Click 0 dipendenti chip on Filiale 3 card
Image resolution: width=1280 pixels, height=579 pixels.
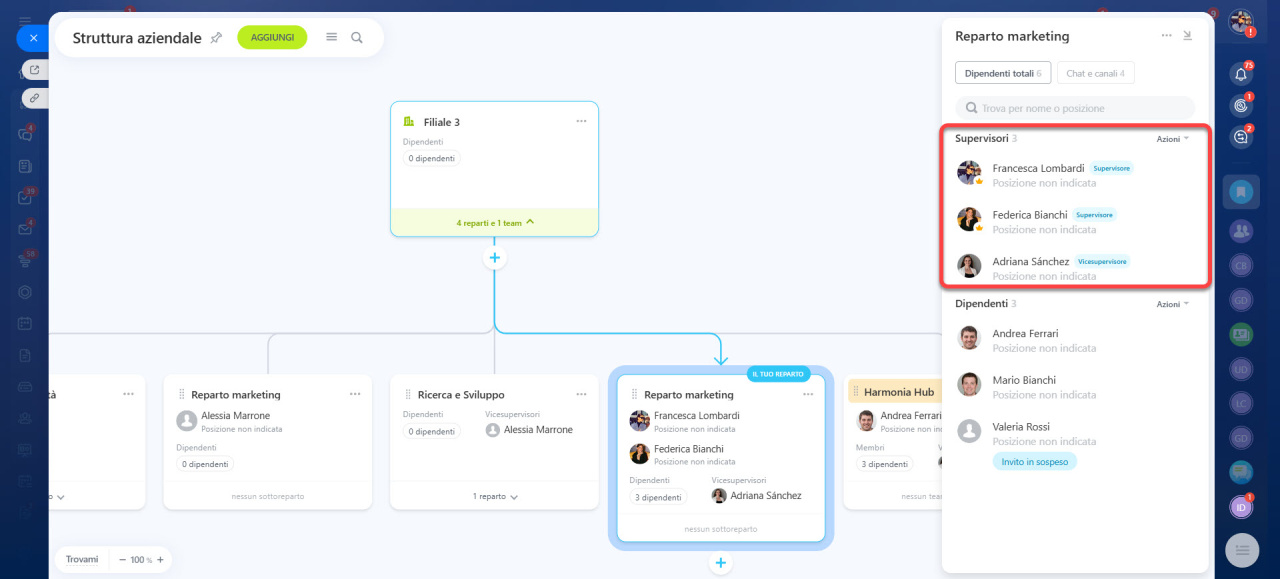coord(432,158)
